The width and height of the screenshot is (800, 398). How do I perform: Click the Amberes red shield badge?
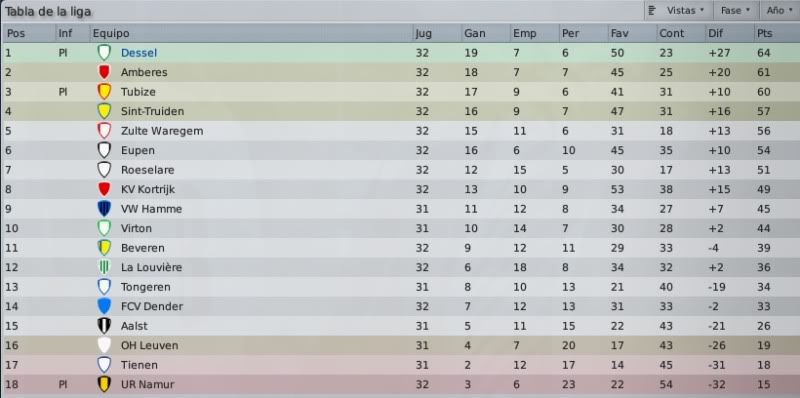[x=104, y=72]
